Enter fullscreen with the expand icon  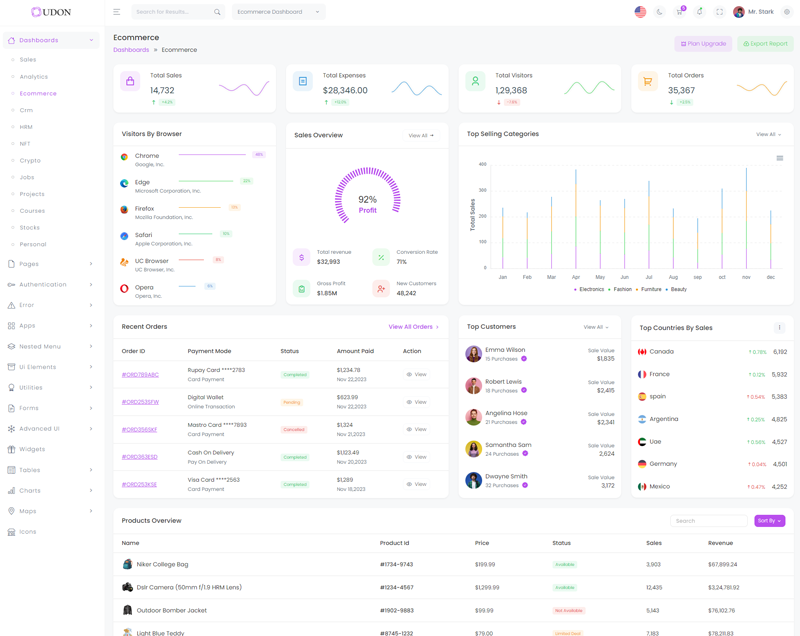point(719,12)
